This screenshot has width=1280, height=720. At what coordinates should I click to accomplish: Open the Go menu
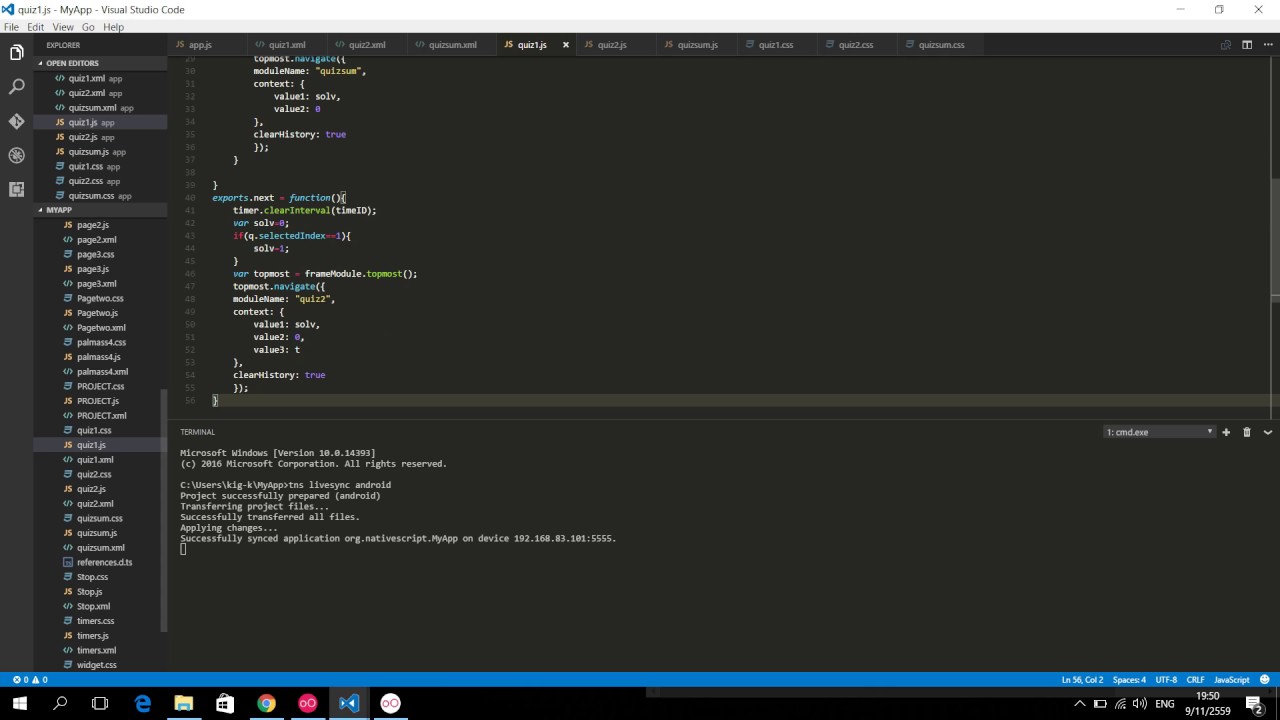pyautogui.click(x=88, y=27)
